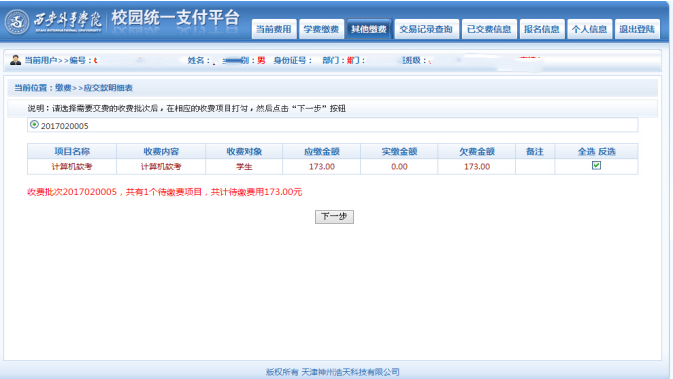
Task: Open the 个人信息 tab
Action: (x=589, y=29)
